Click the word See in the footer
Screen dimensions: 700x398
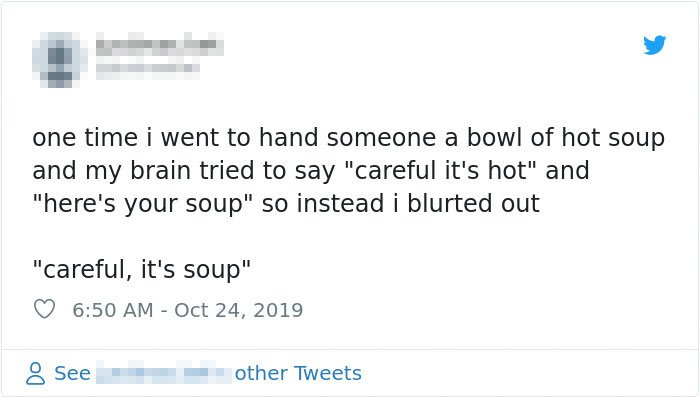click(x=72, y=373)
